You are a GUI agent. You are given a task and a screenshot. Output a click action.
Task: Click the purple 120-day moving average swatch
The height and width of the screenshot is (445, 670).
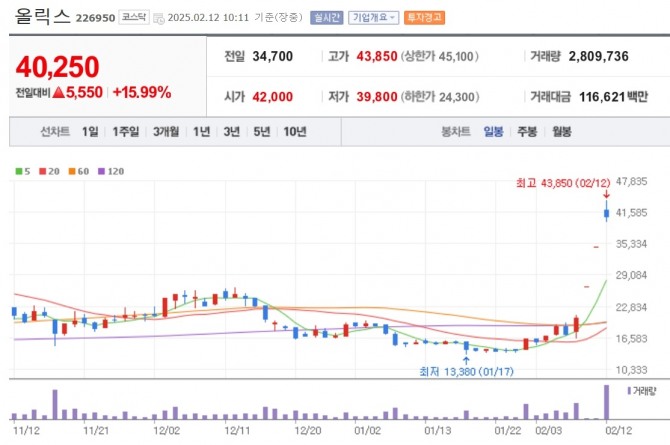[x=101, y=171]
